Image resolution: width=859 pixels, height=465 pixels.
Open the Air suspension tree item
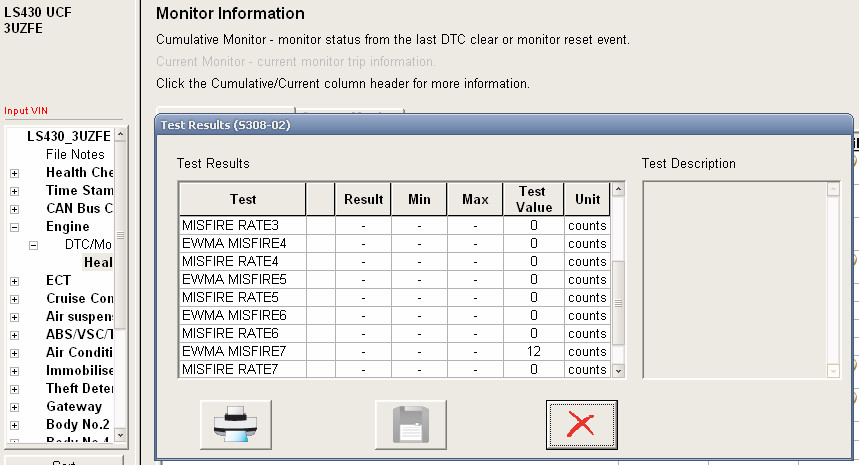[x=78, y=317]
